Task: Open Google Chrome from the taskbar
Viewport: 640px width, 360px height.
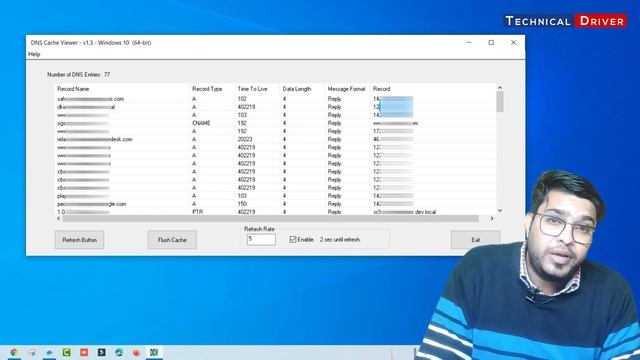Action: point(14,352)
